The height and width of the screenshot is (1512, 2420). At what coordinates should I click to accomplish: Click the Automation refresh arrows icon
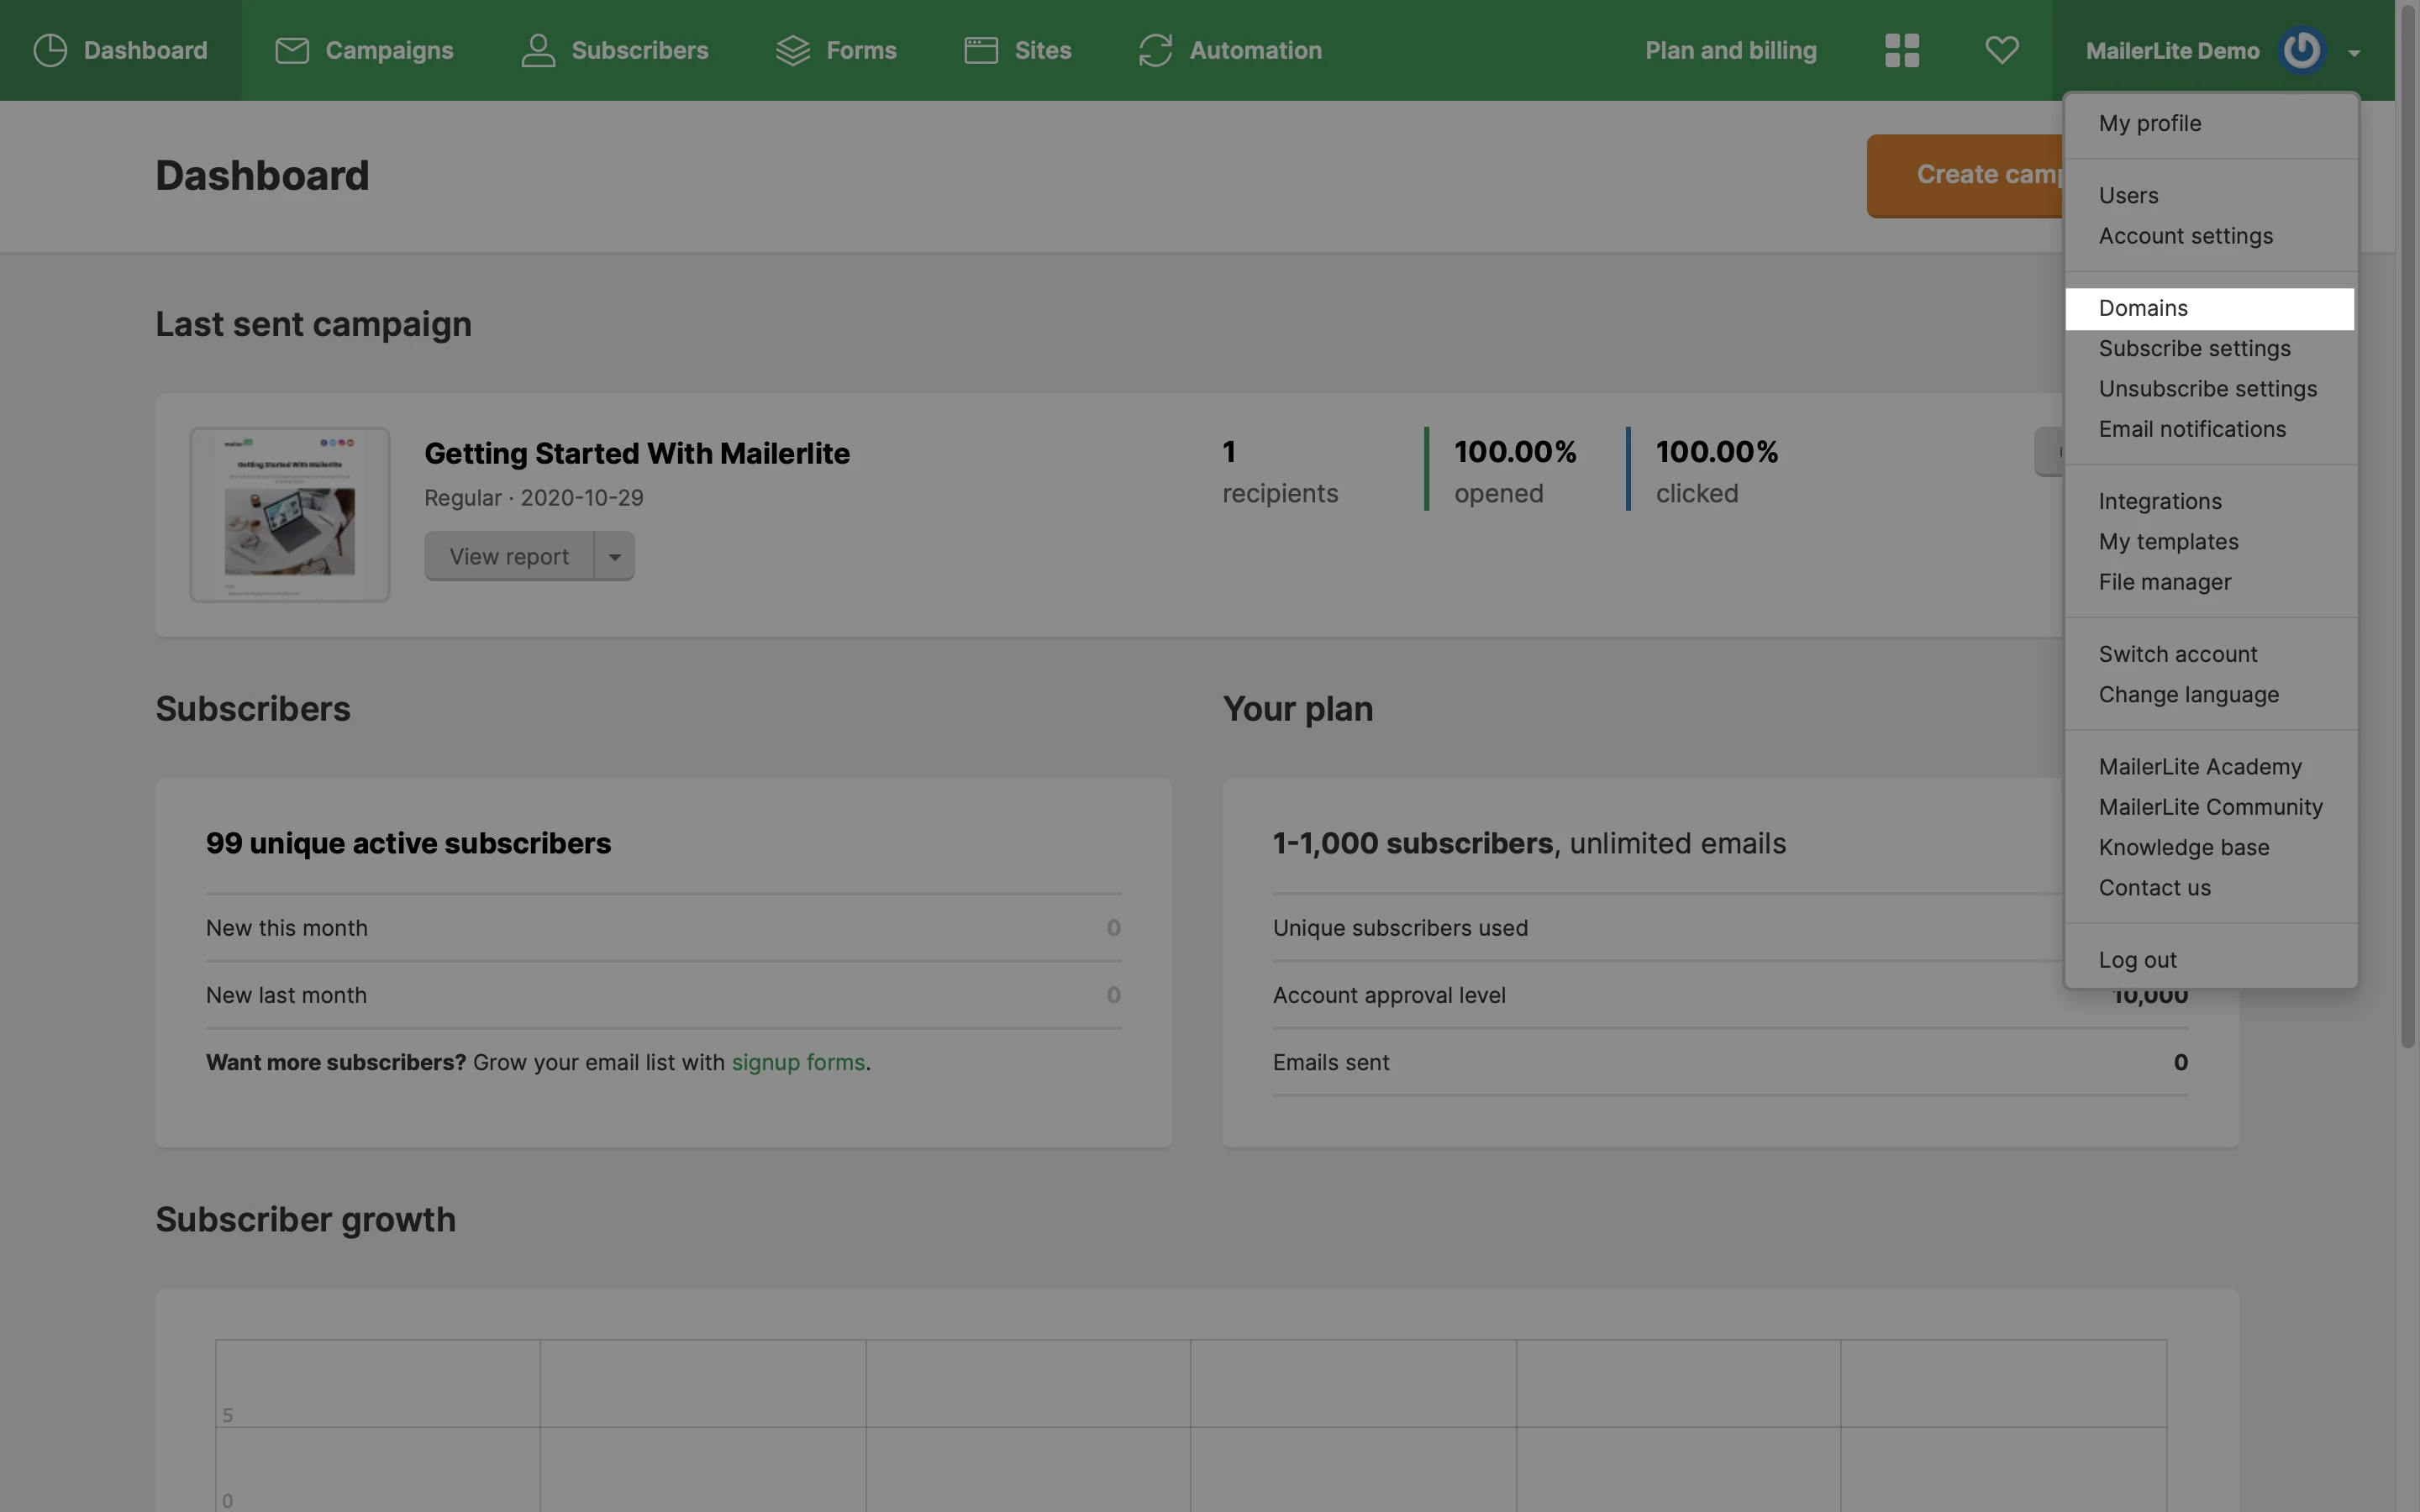(1155, 50)
